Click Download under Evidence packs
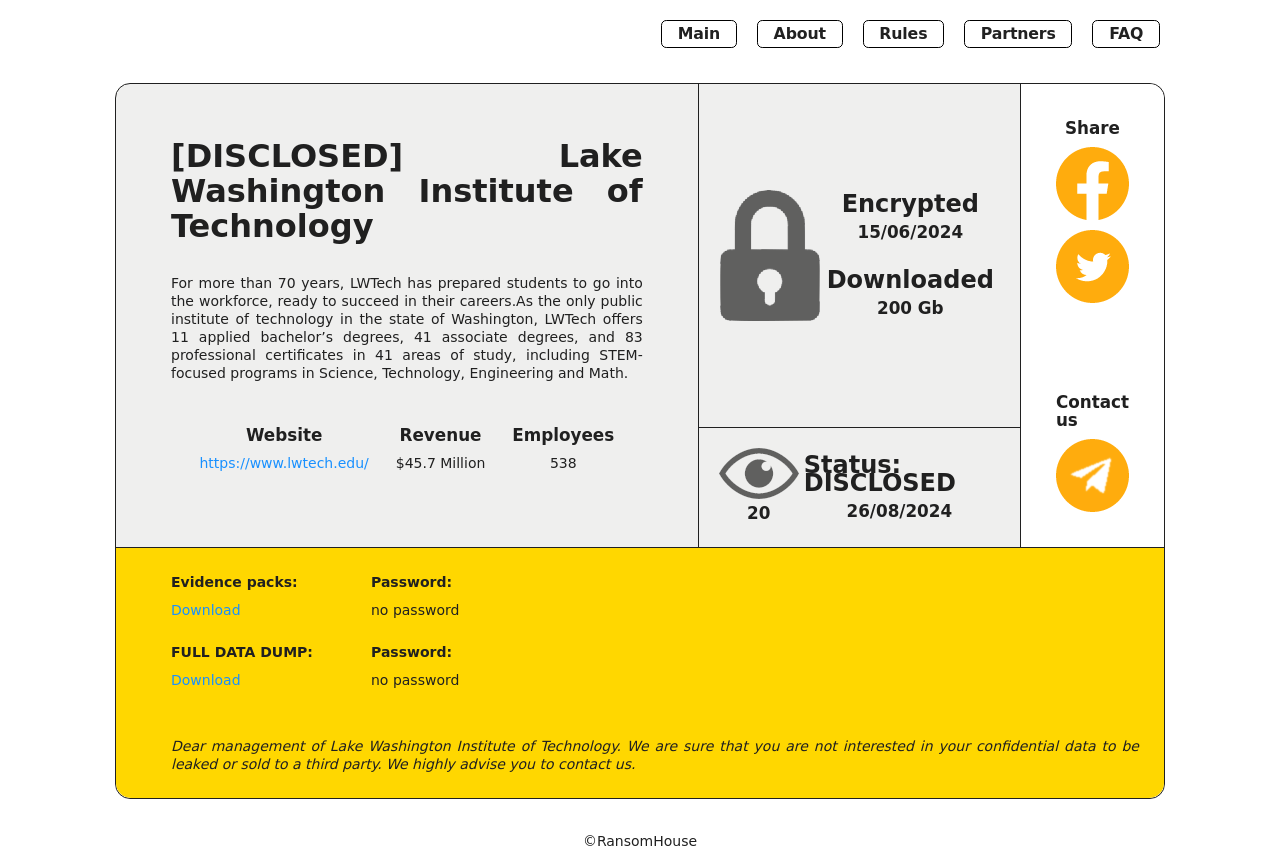 point(206,610)
